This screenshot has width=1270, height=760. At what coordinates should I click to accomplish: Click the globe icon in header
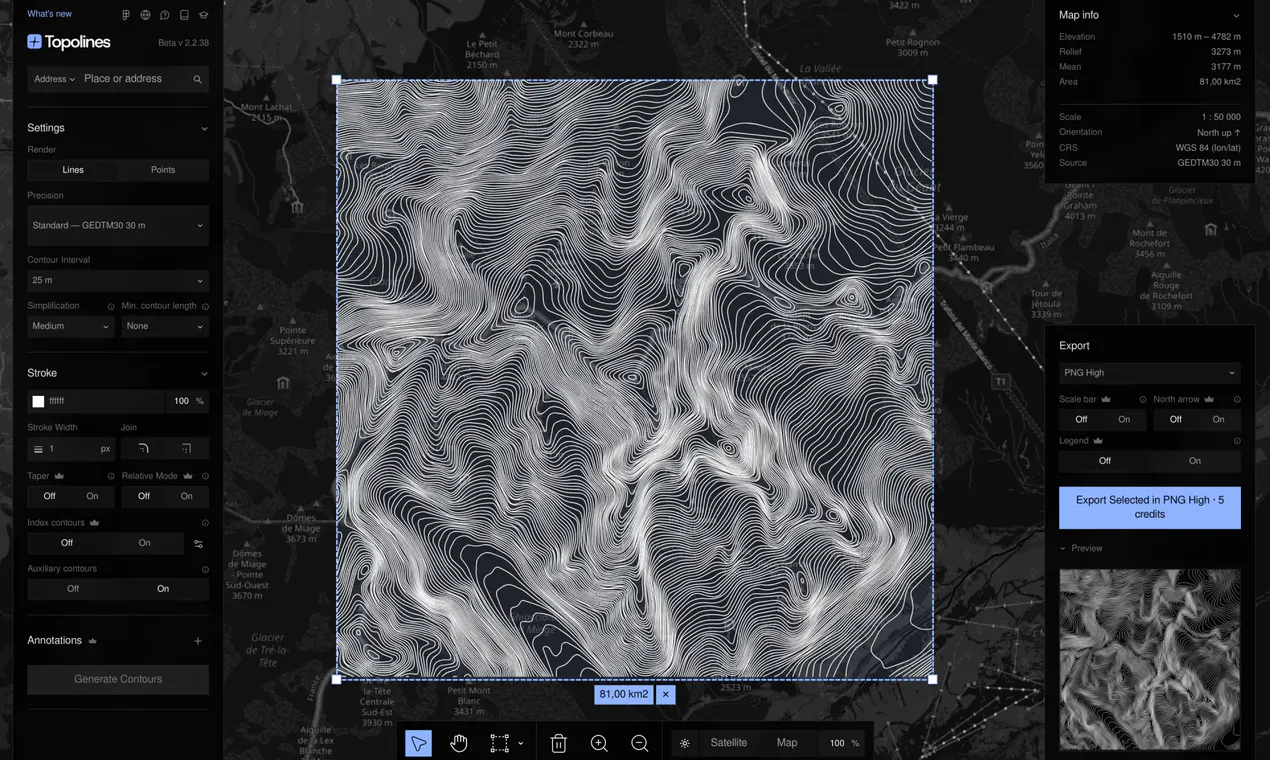click(x=145, y=15)
